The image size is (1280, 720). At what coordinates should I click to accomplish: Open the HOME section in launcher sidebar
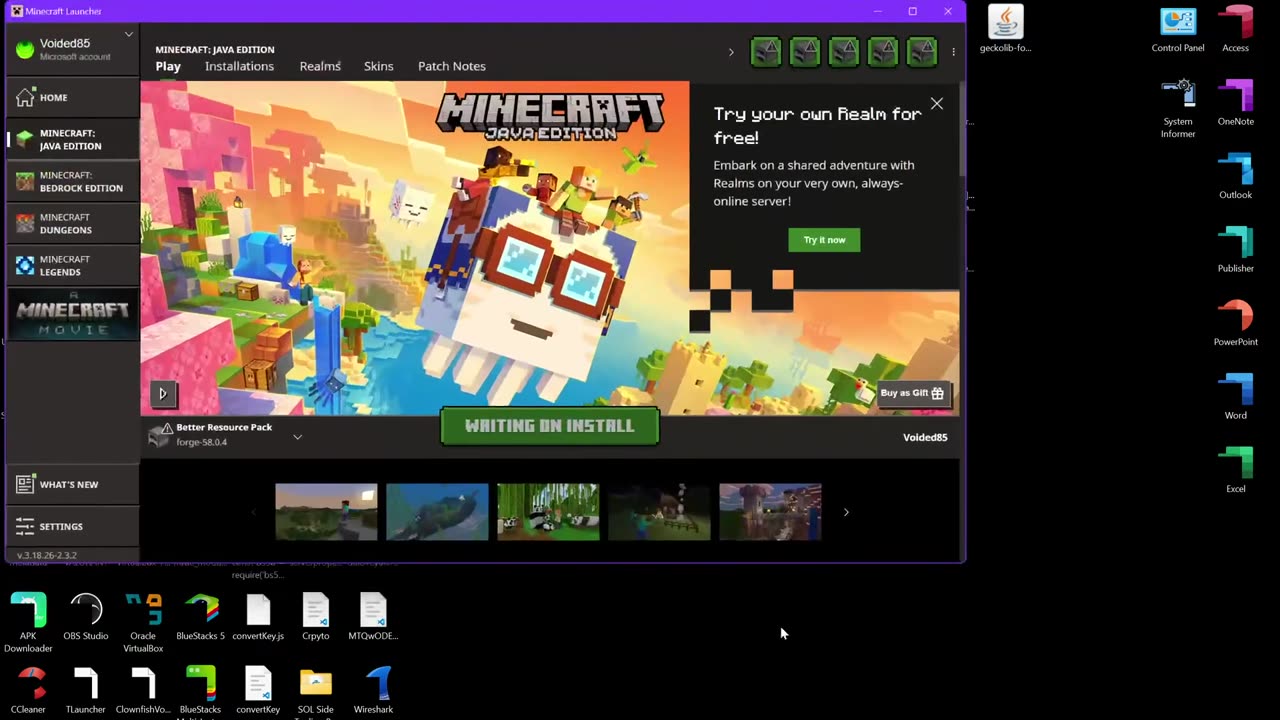[72, 97]
